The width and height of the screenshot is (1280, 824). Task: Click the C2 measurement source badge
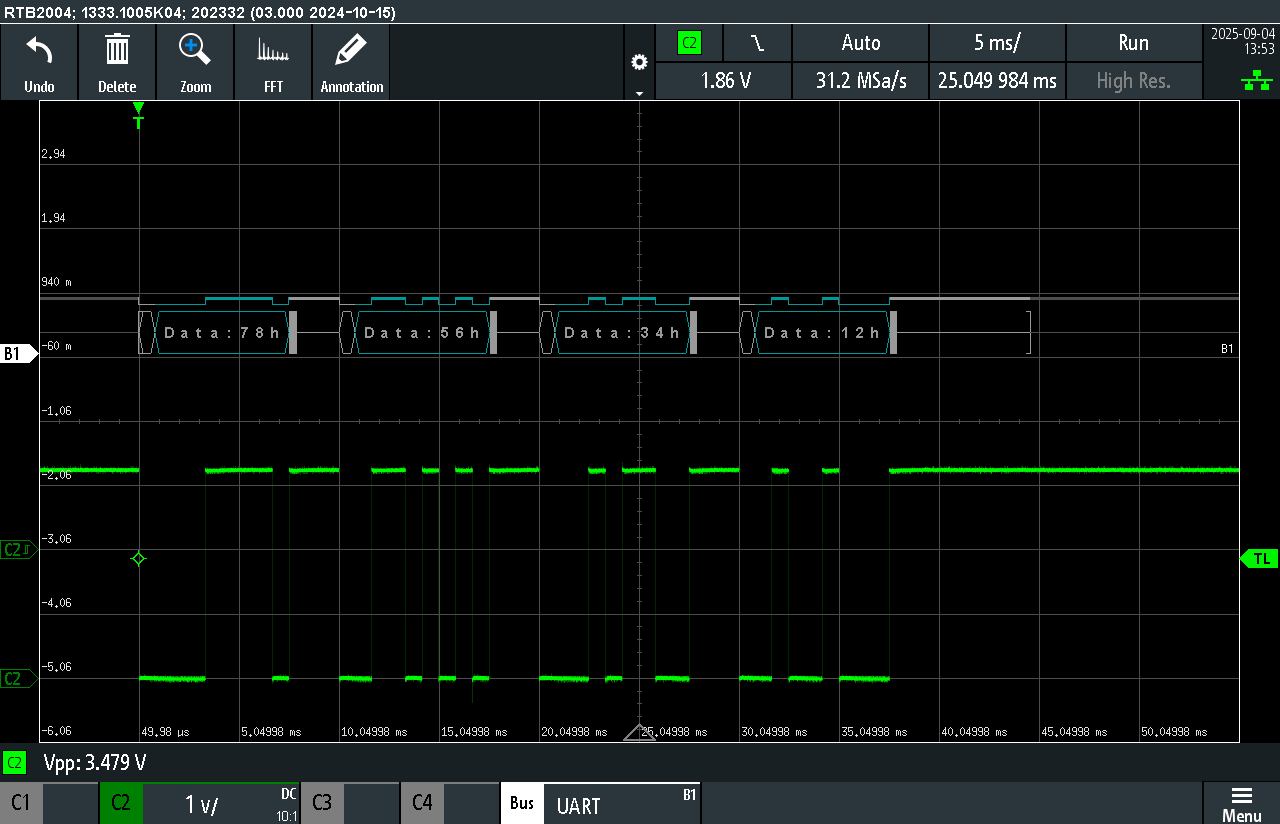[x=15, y=763]
